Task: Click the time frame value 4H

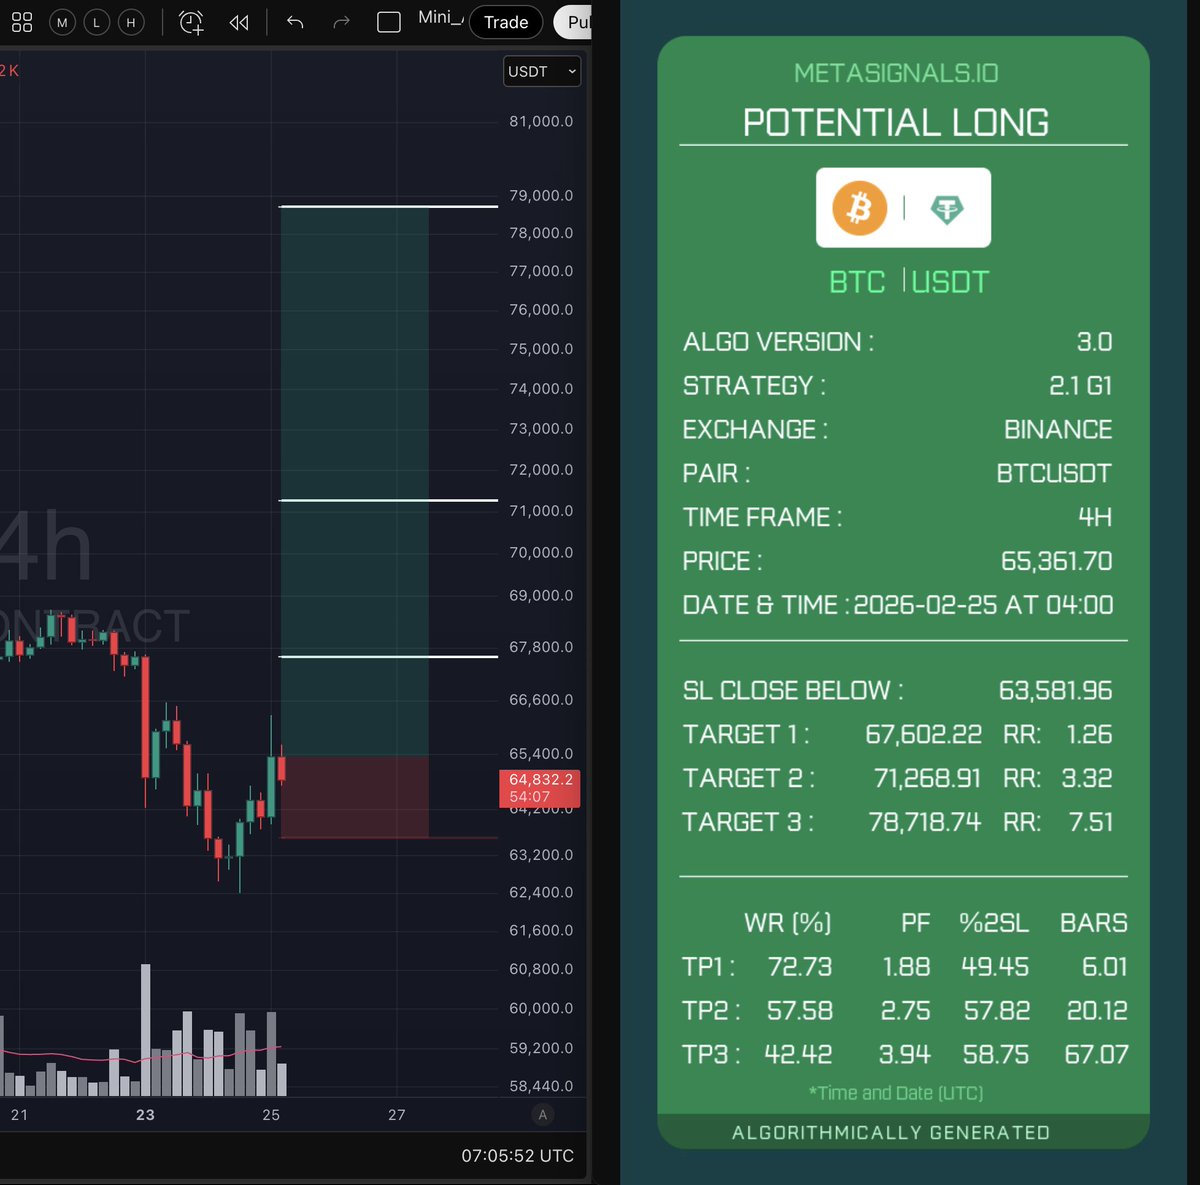Action: (x=1095, y=517)
